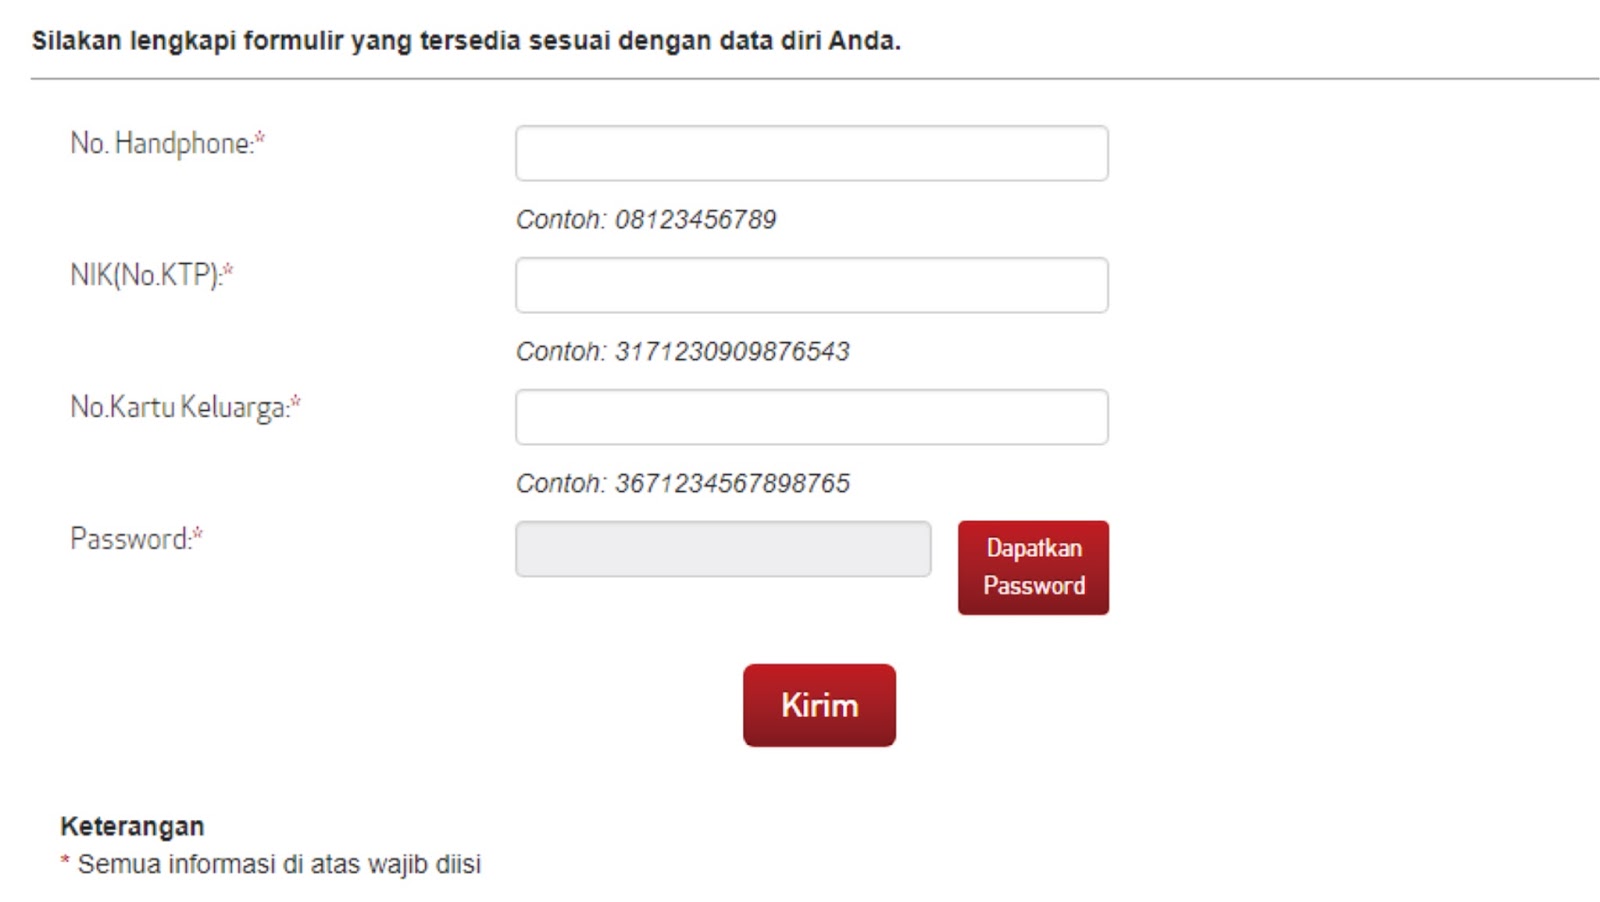Click the red asterisk beside No.Kartu Keluarga
This screenshot has height=902, width=1600.
point(295,402)
